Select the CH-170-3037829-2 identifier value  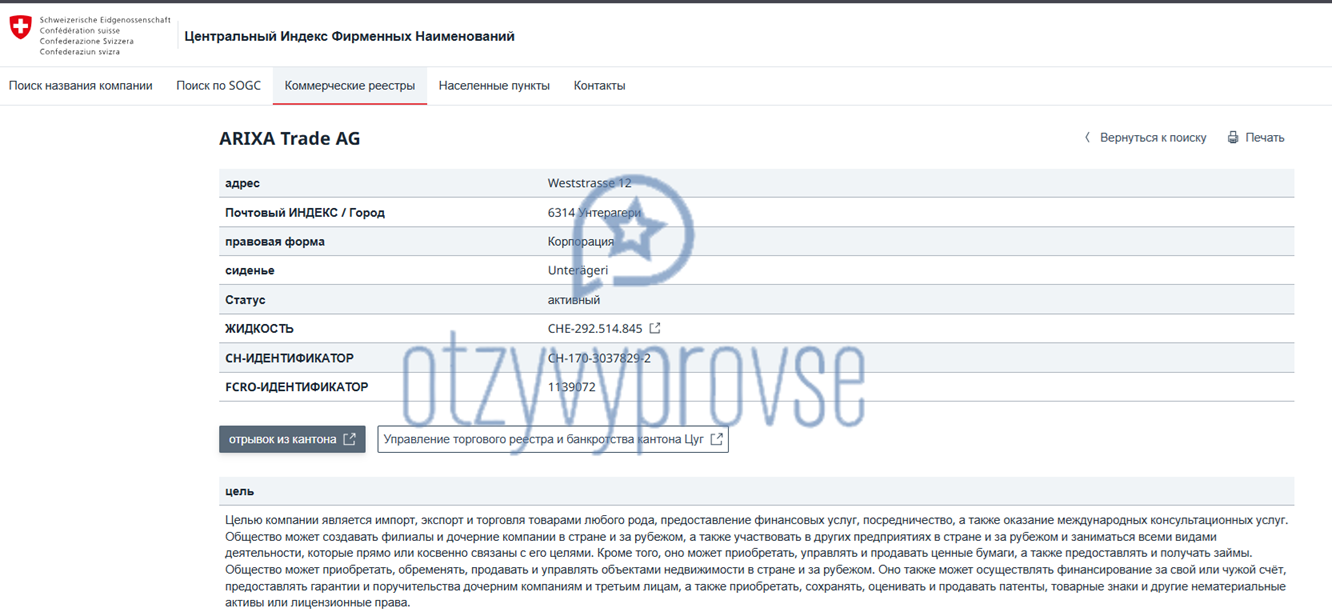click(599, 358)
